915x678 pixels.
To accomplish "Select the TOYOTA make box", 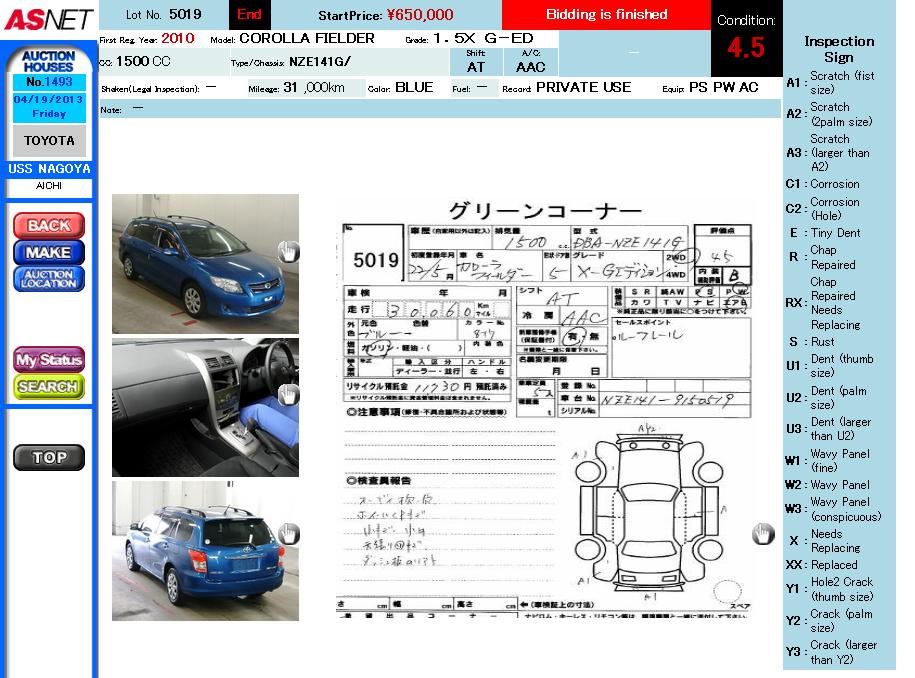I will (x=48, y=141).
